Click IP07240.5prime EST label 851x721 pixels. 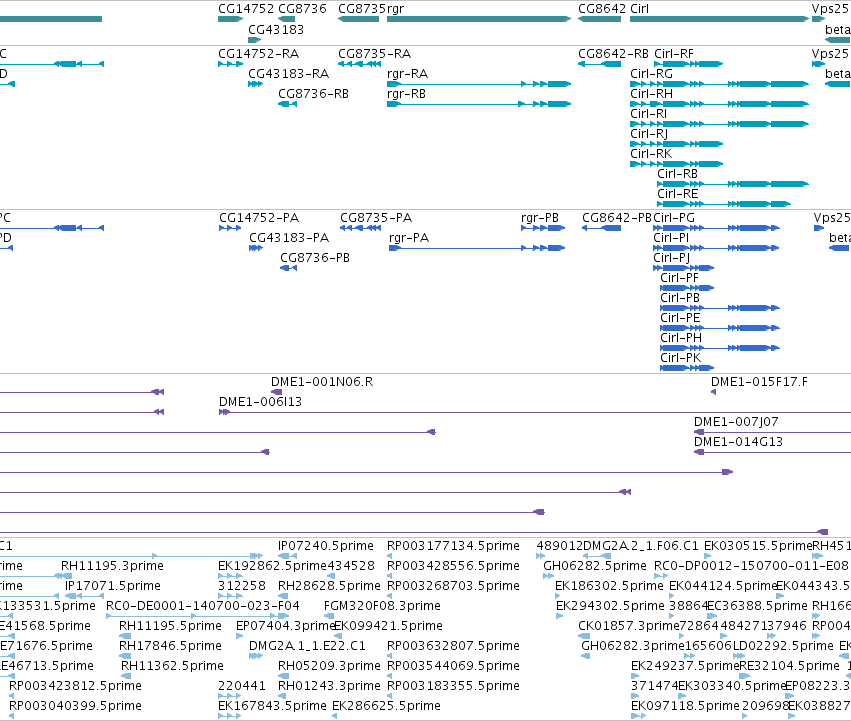326,546
